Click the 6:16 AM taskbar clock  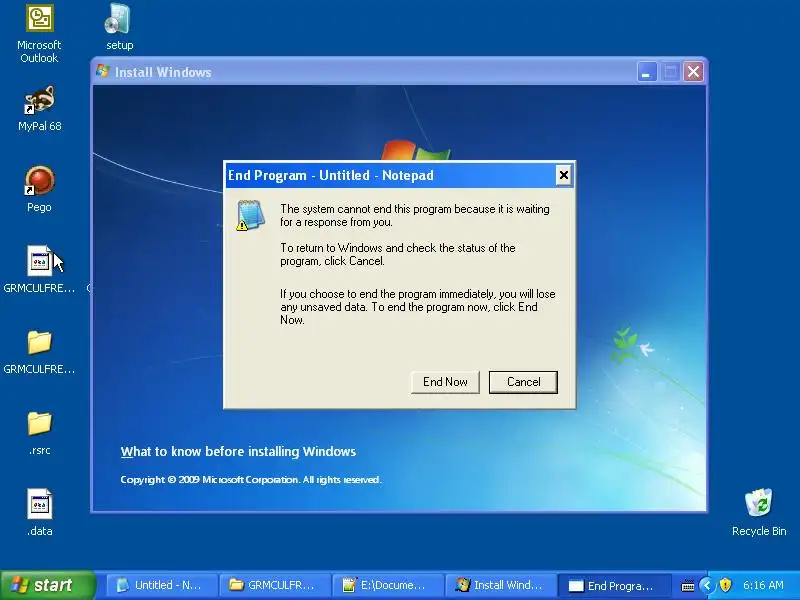tap(763, 585)
